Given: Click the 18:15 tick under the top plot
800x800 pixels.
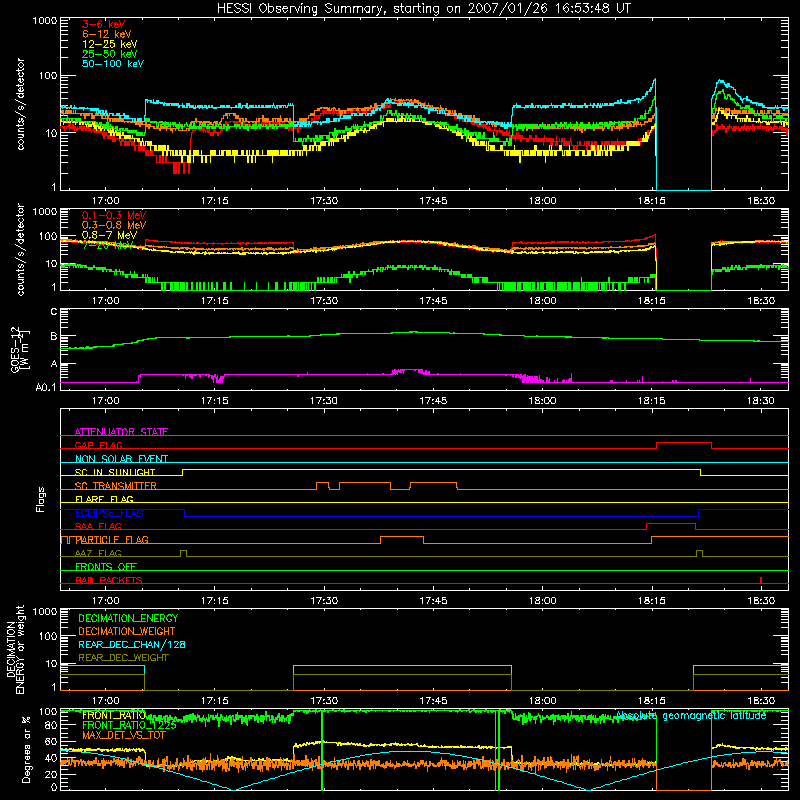Looking at the screenshot, I should (x=652, y=201).
